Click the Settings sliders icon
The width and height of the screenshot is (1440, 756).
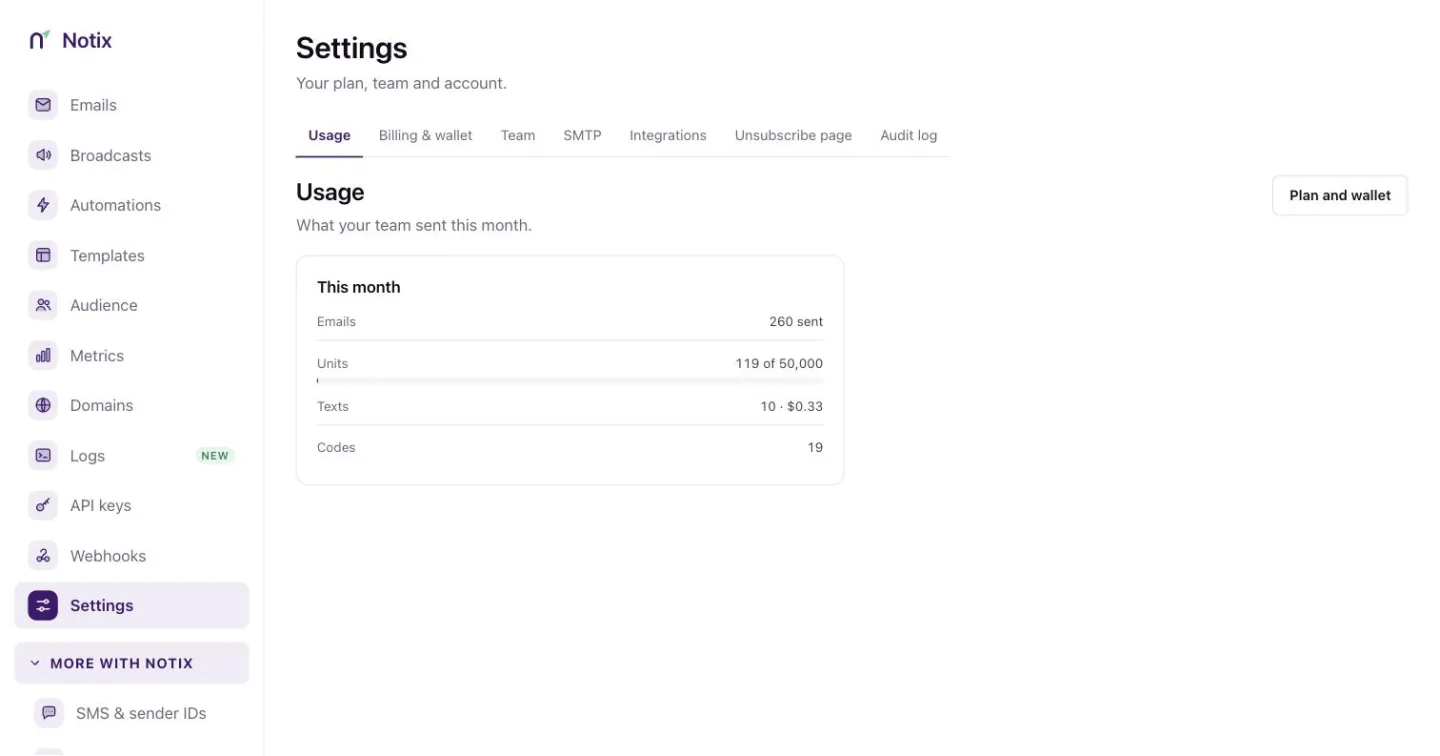point(43,605)
